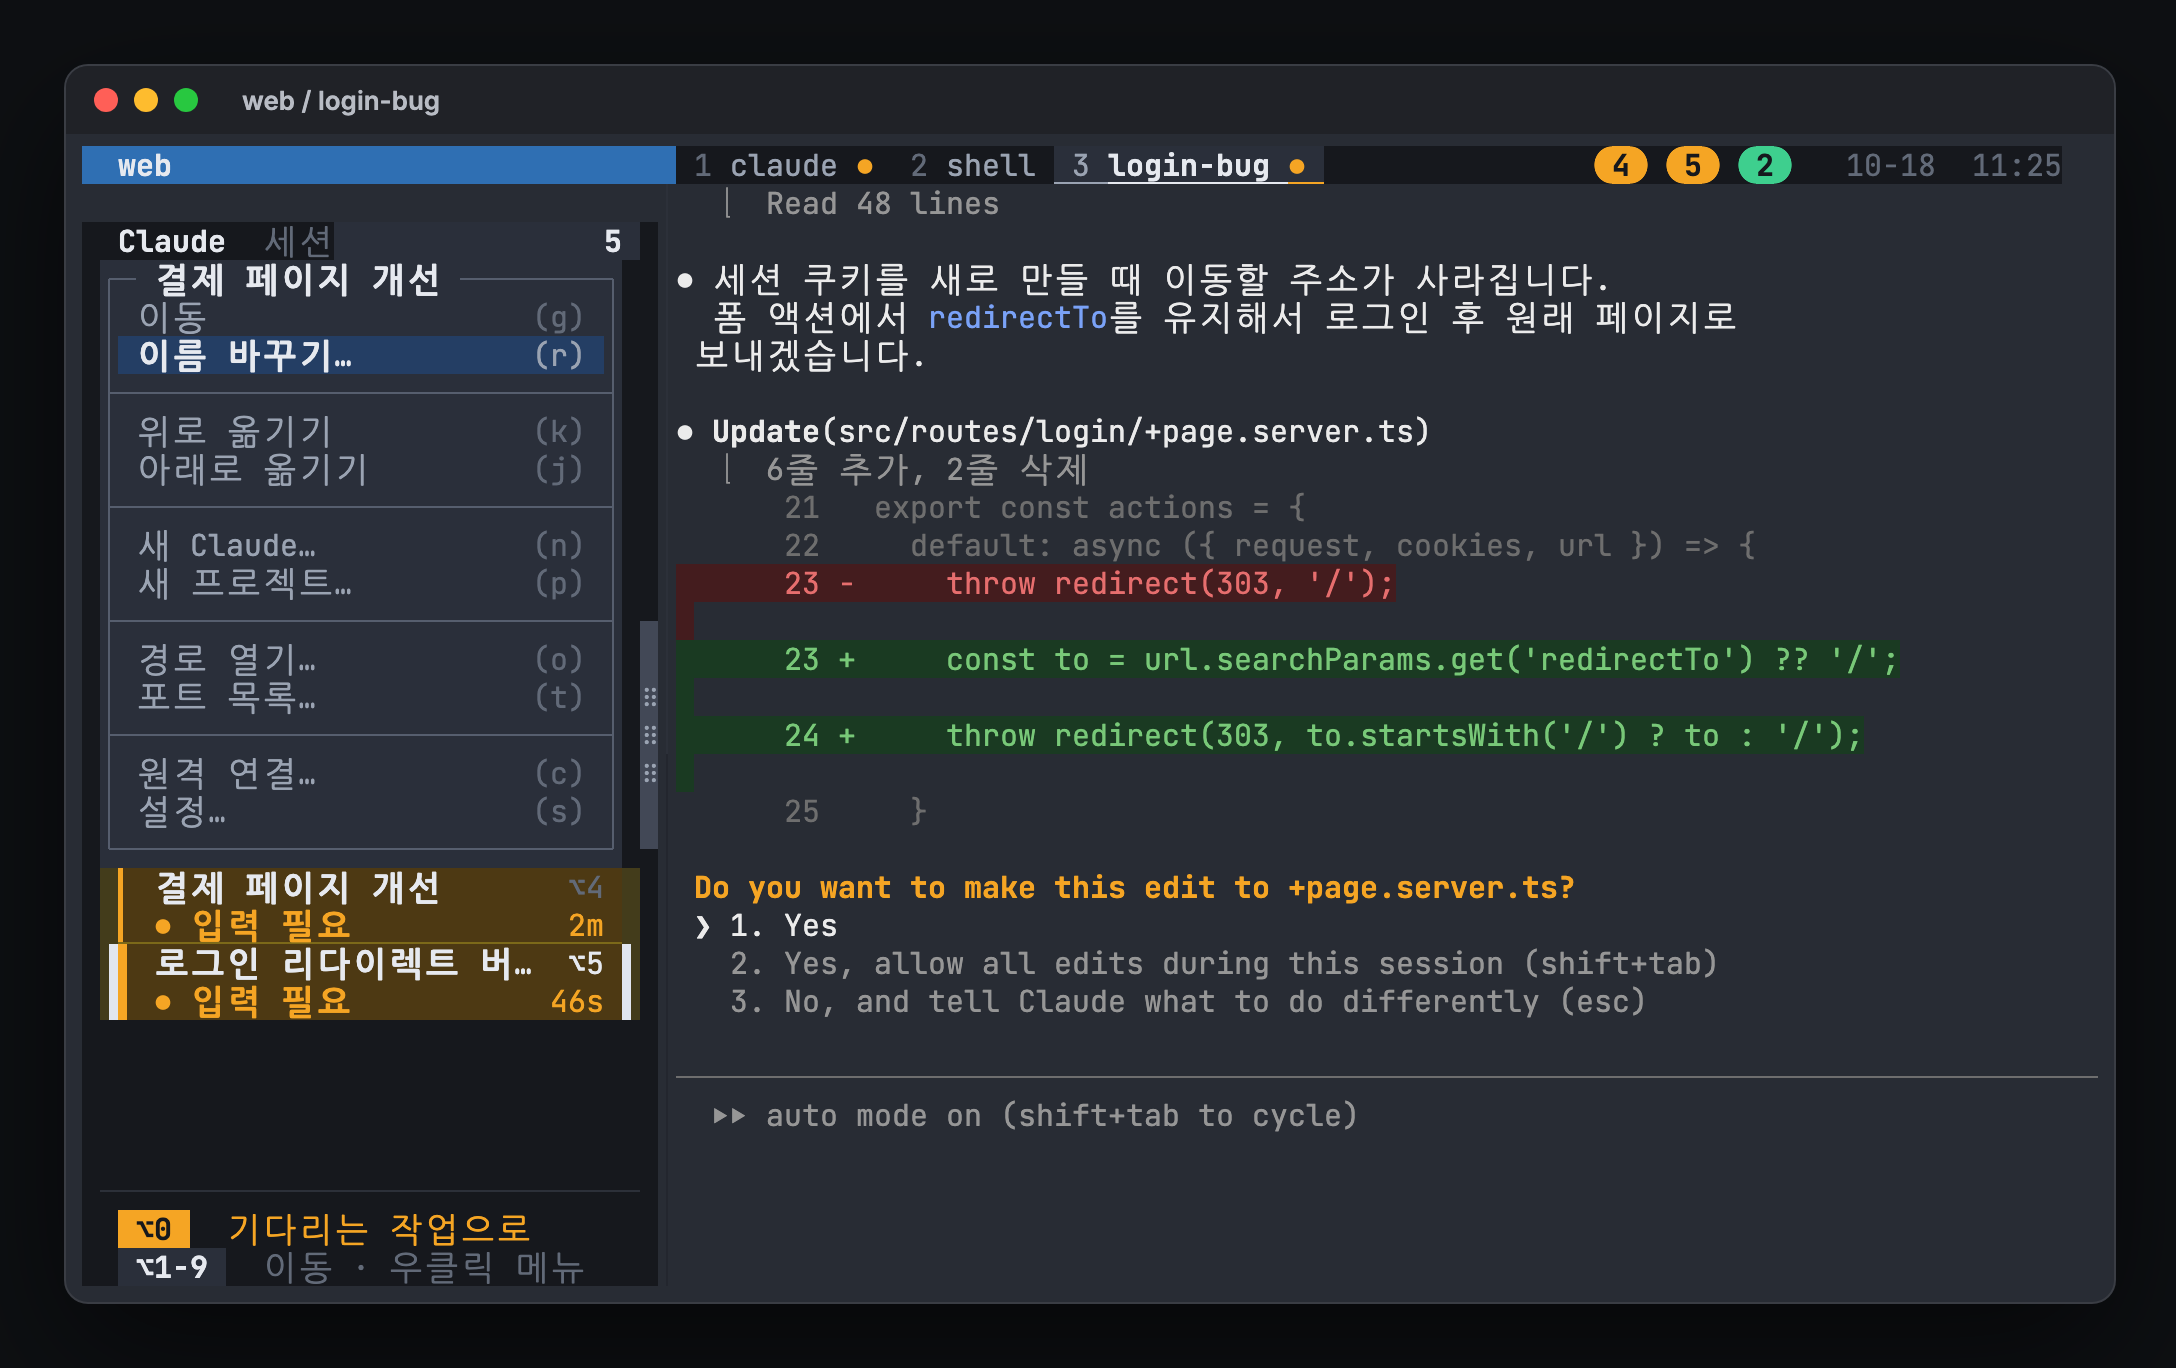Image resolution: width=2176 pixels, height=1368 pixels.
Task: Open 설정… (s) entry
Action: tap(361, 811)
